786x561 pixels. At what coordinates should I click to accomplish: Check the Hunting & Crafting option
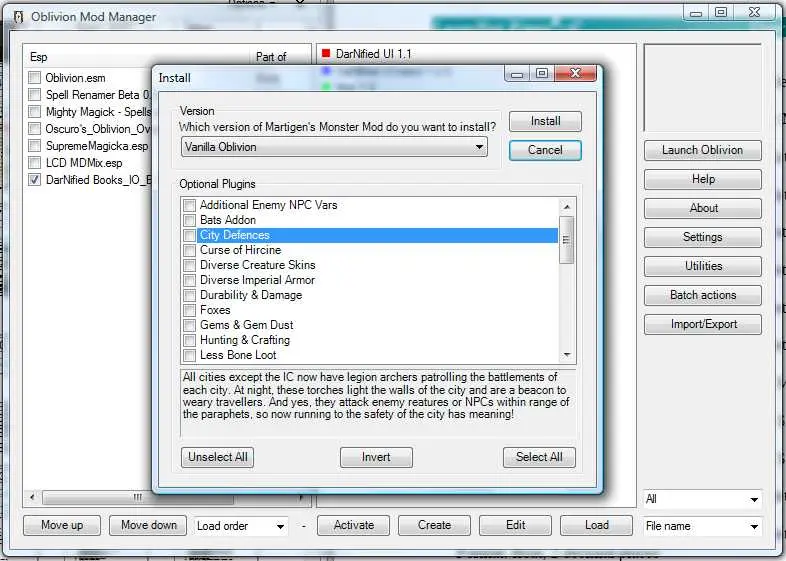coord(189,340)
